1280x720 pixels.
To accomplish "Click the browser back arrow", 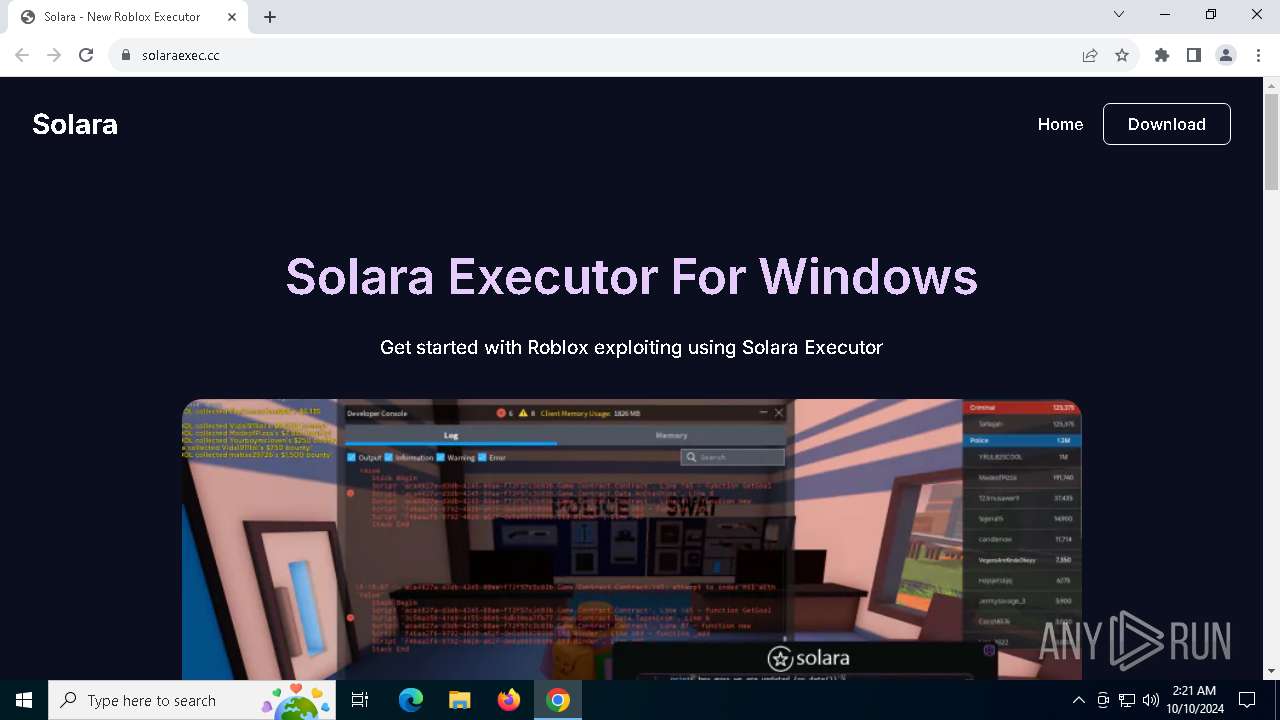I will point(22,55).
